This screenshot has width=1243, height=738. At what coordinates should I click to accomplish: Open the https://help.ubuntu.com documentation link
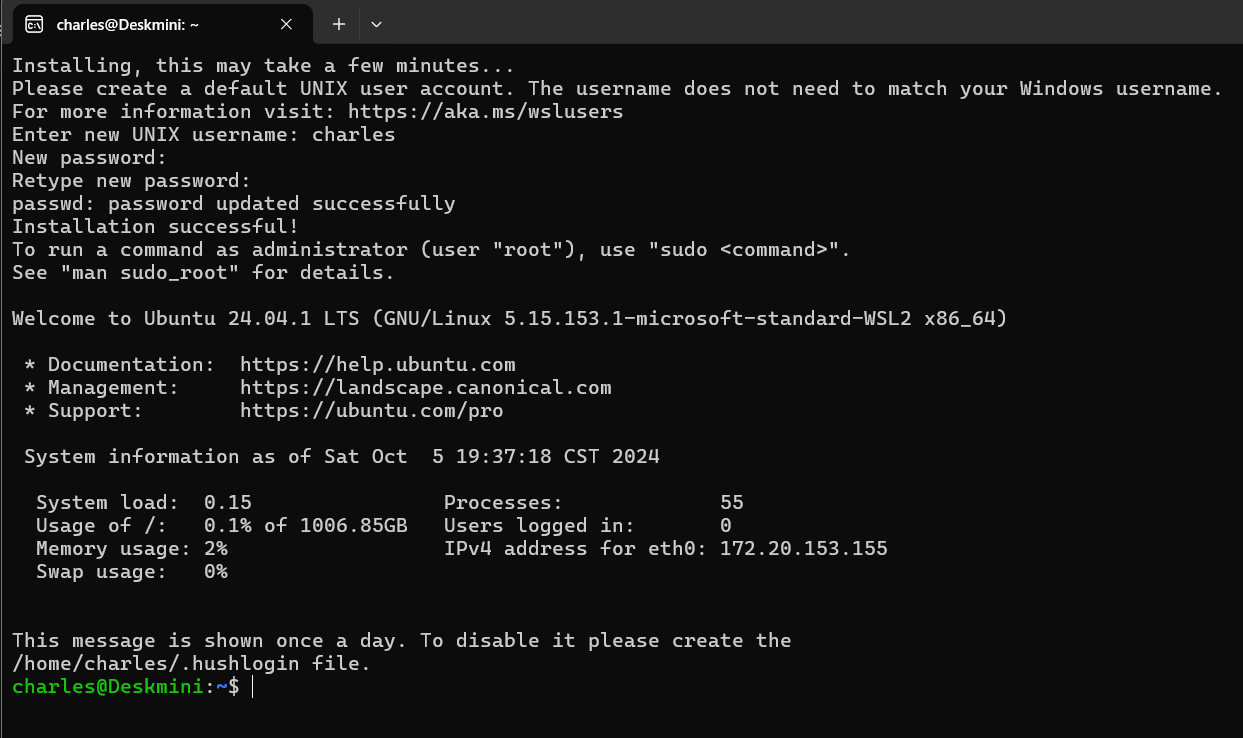click(377, 365)
